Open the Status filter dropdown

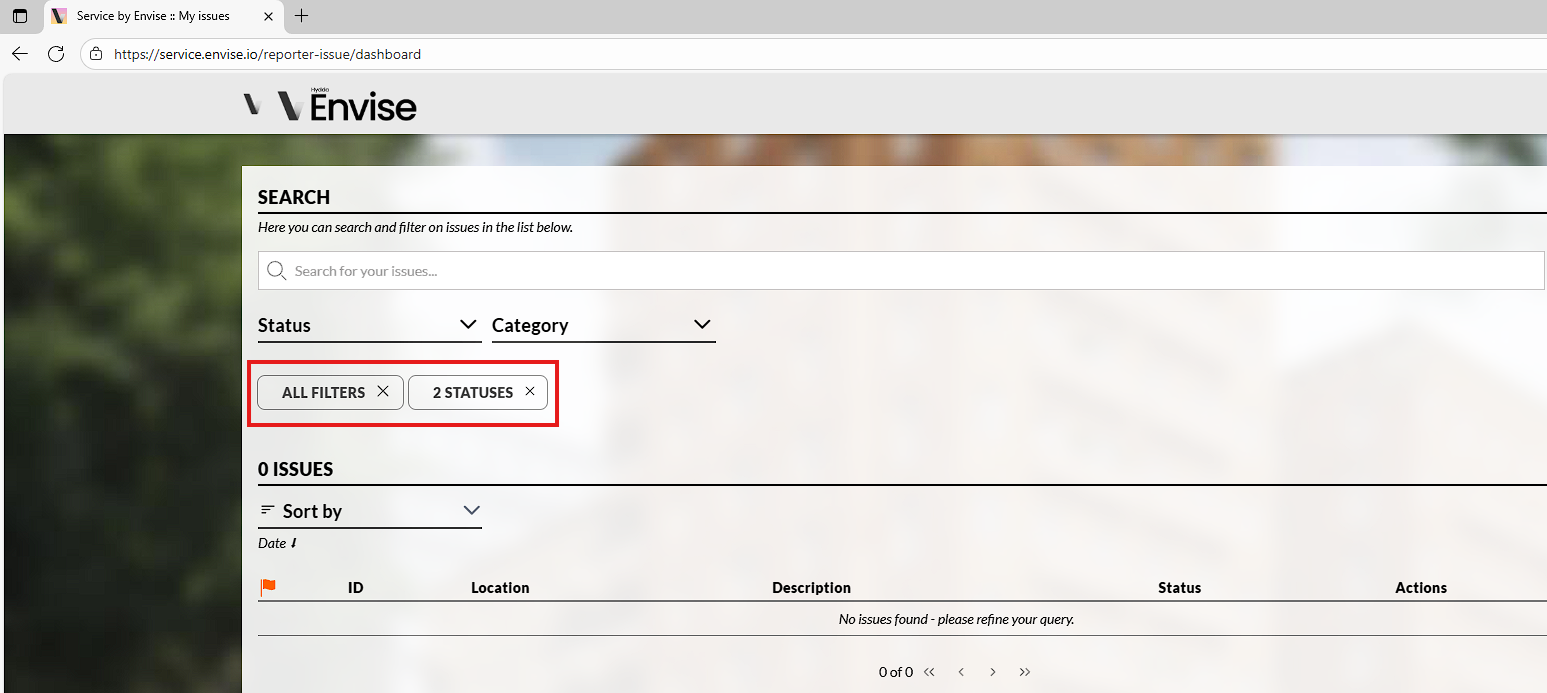369,325
